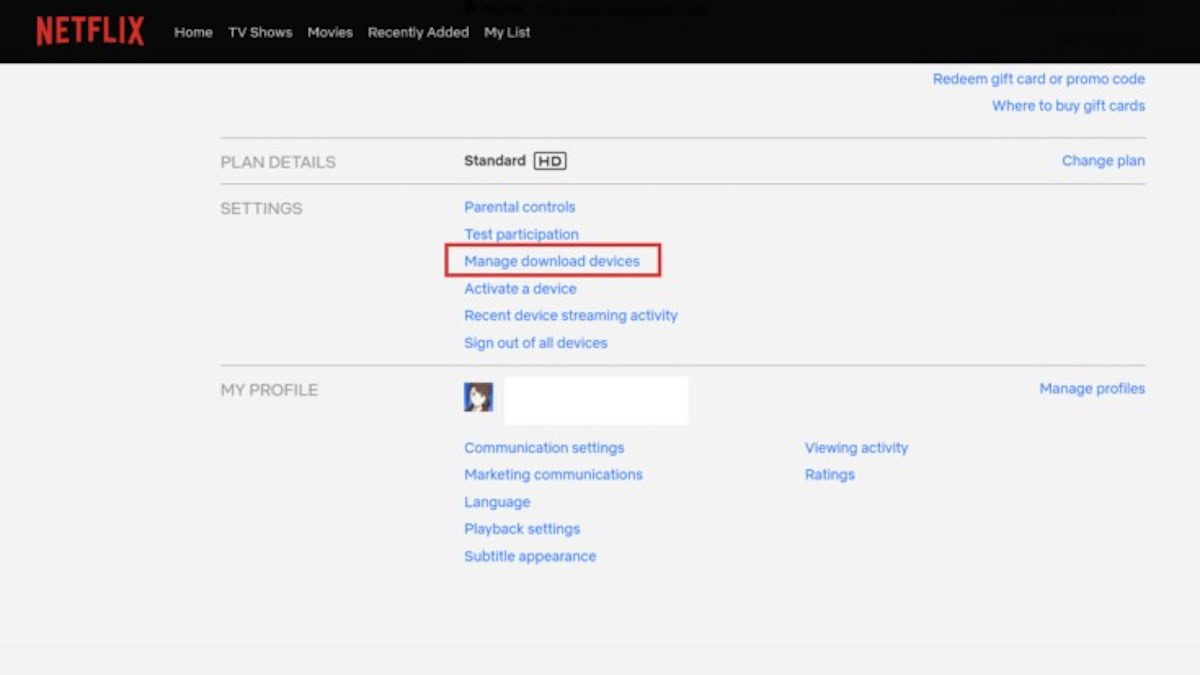Select Activate a device
The height and width of the screenshot is (675, 1200).
pyautogui.click(x=520, y=288)
